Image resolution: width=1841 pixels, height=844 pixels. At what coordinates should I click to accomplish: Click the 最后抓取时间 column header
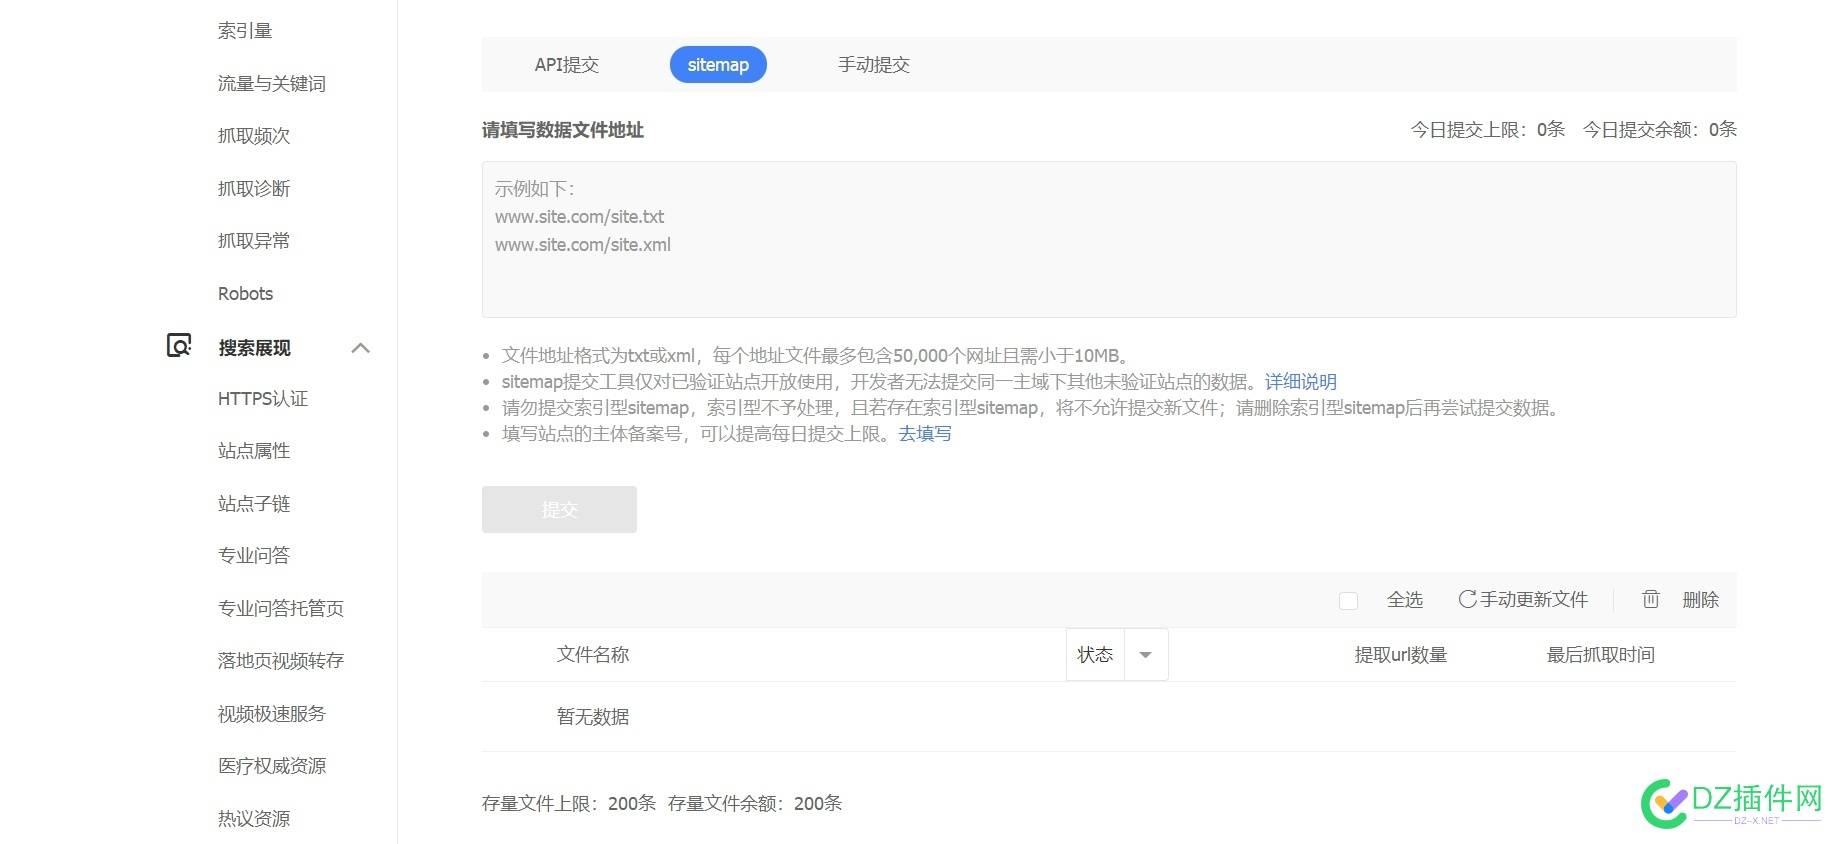point(1601,655)
